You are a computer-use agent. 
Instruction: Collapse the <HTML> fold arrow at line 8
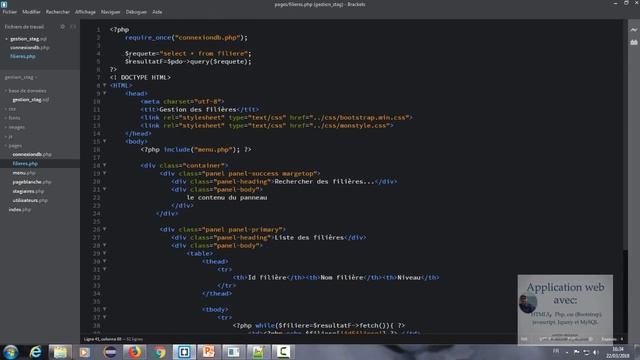point(104,85)
